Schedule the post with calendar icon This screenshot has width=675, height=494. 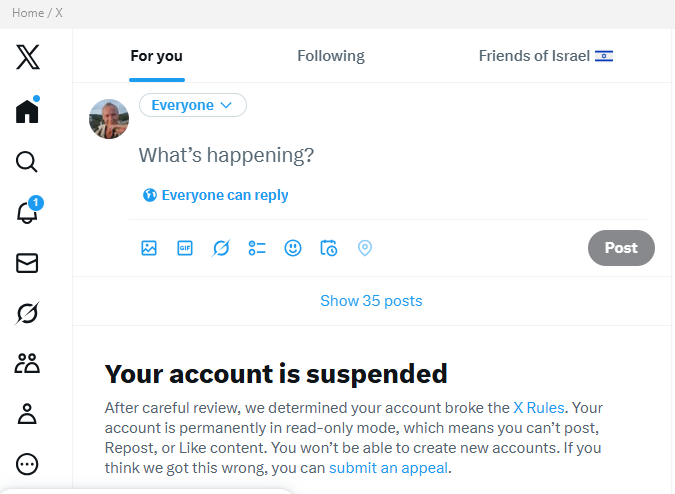(x=329, y=248)
